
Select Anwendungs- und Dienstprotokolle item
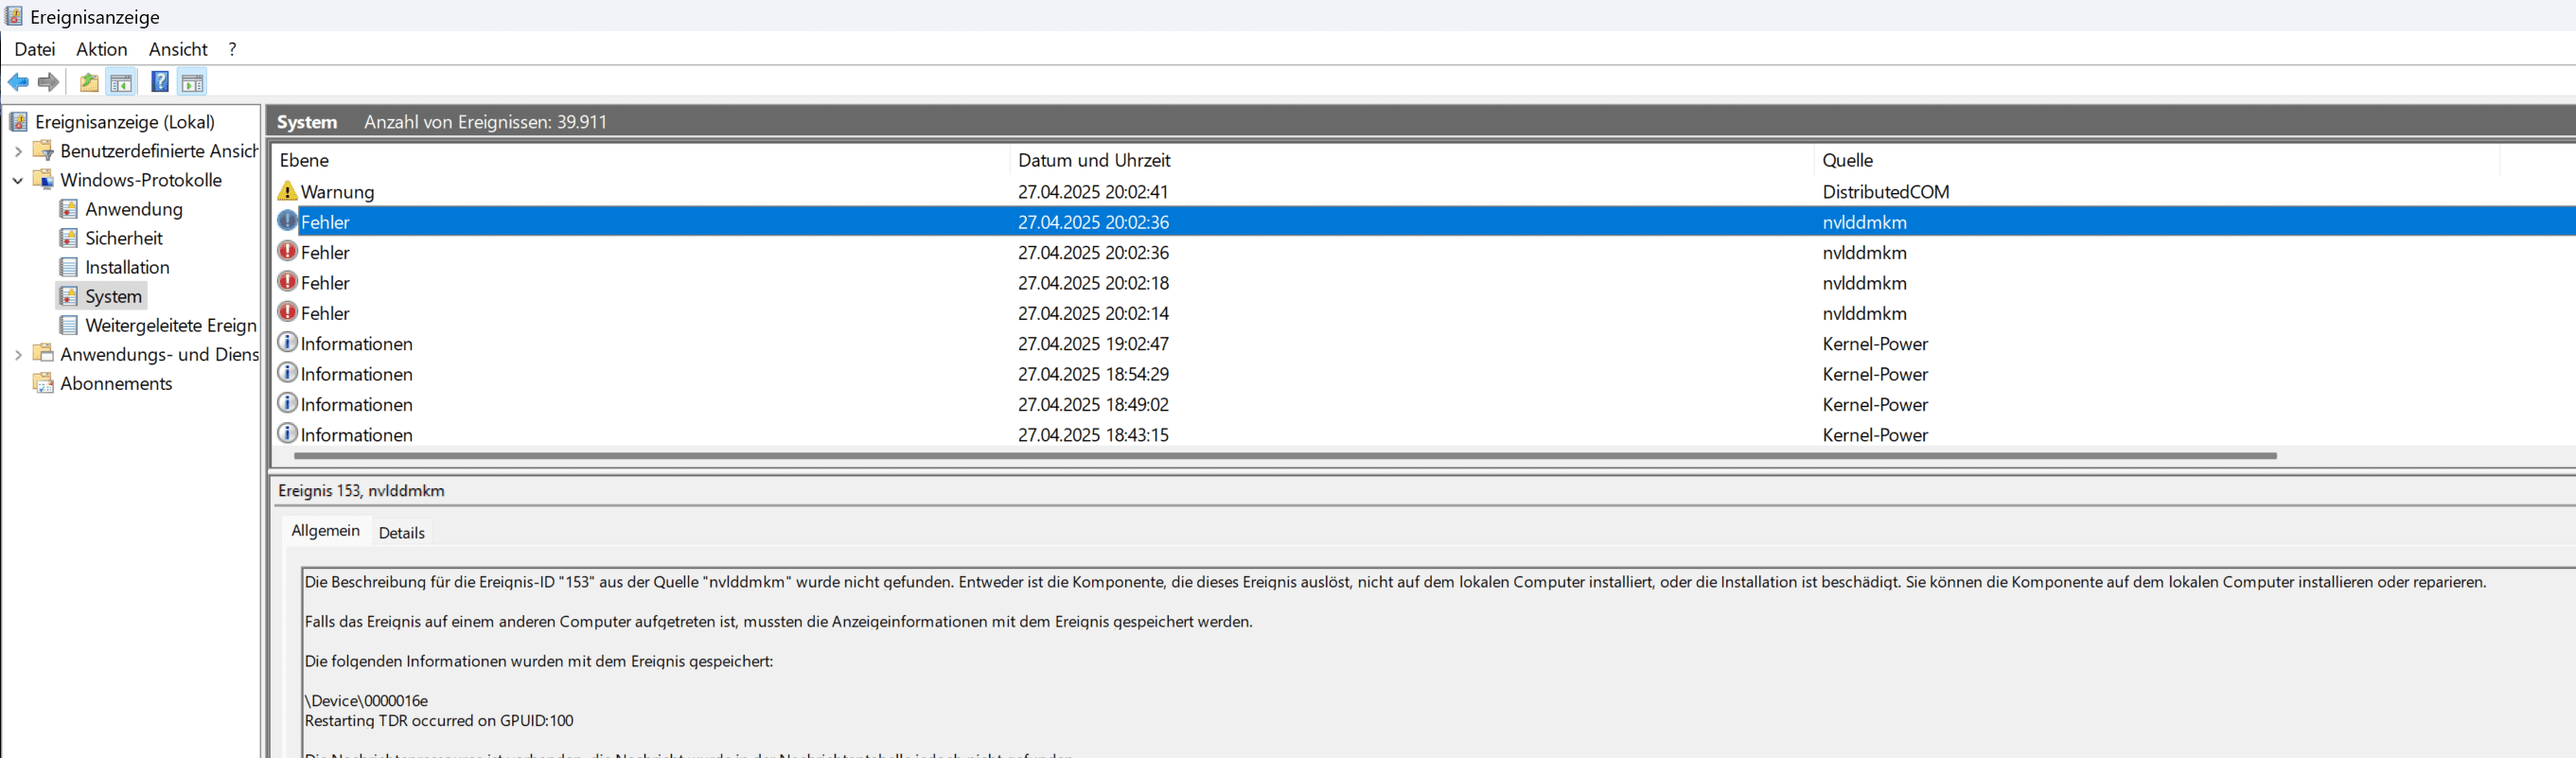tap(159, 354)
